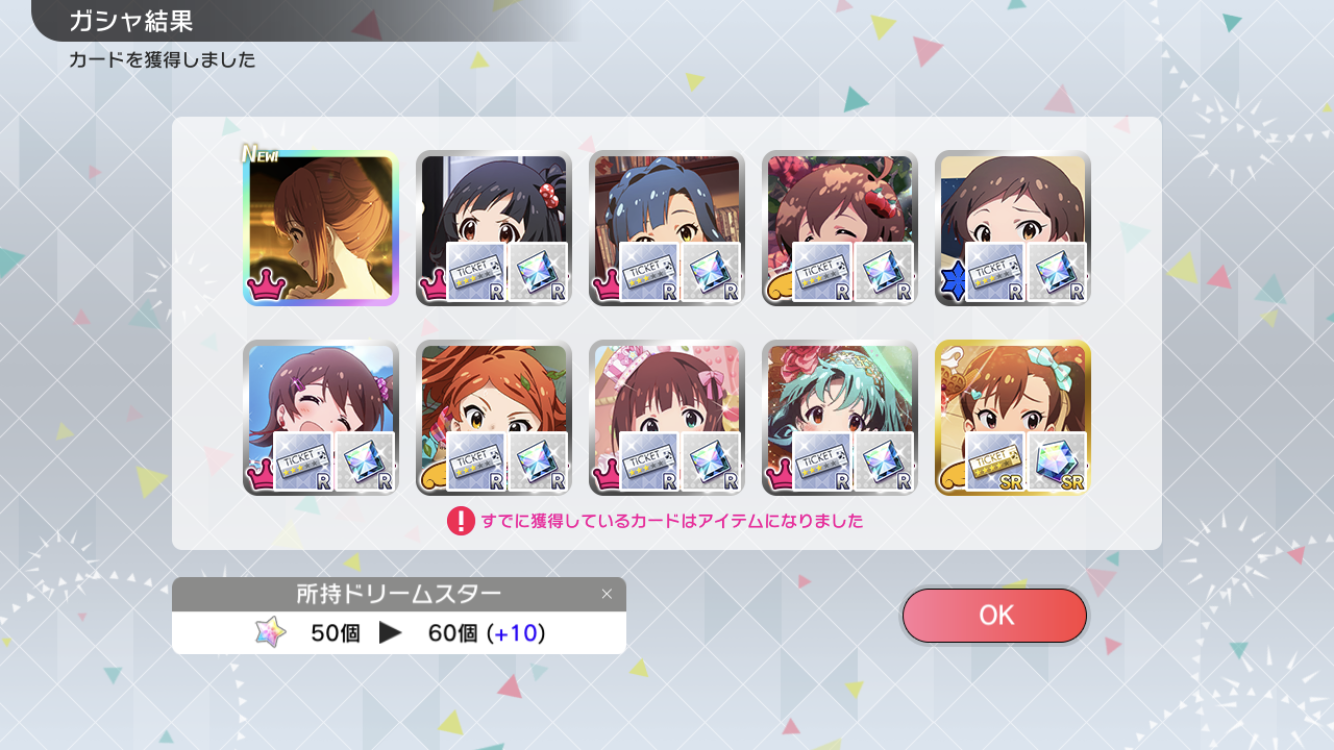The height and width of the screenshot is (750, 1334).
Task: Tap the red exclamation warning icon
Action: click(460, 521)
